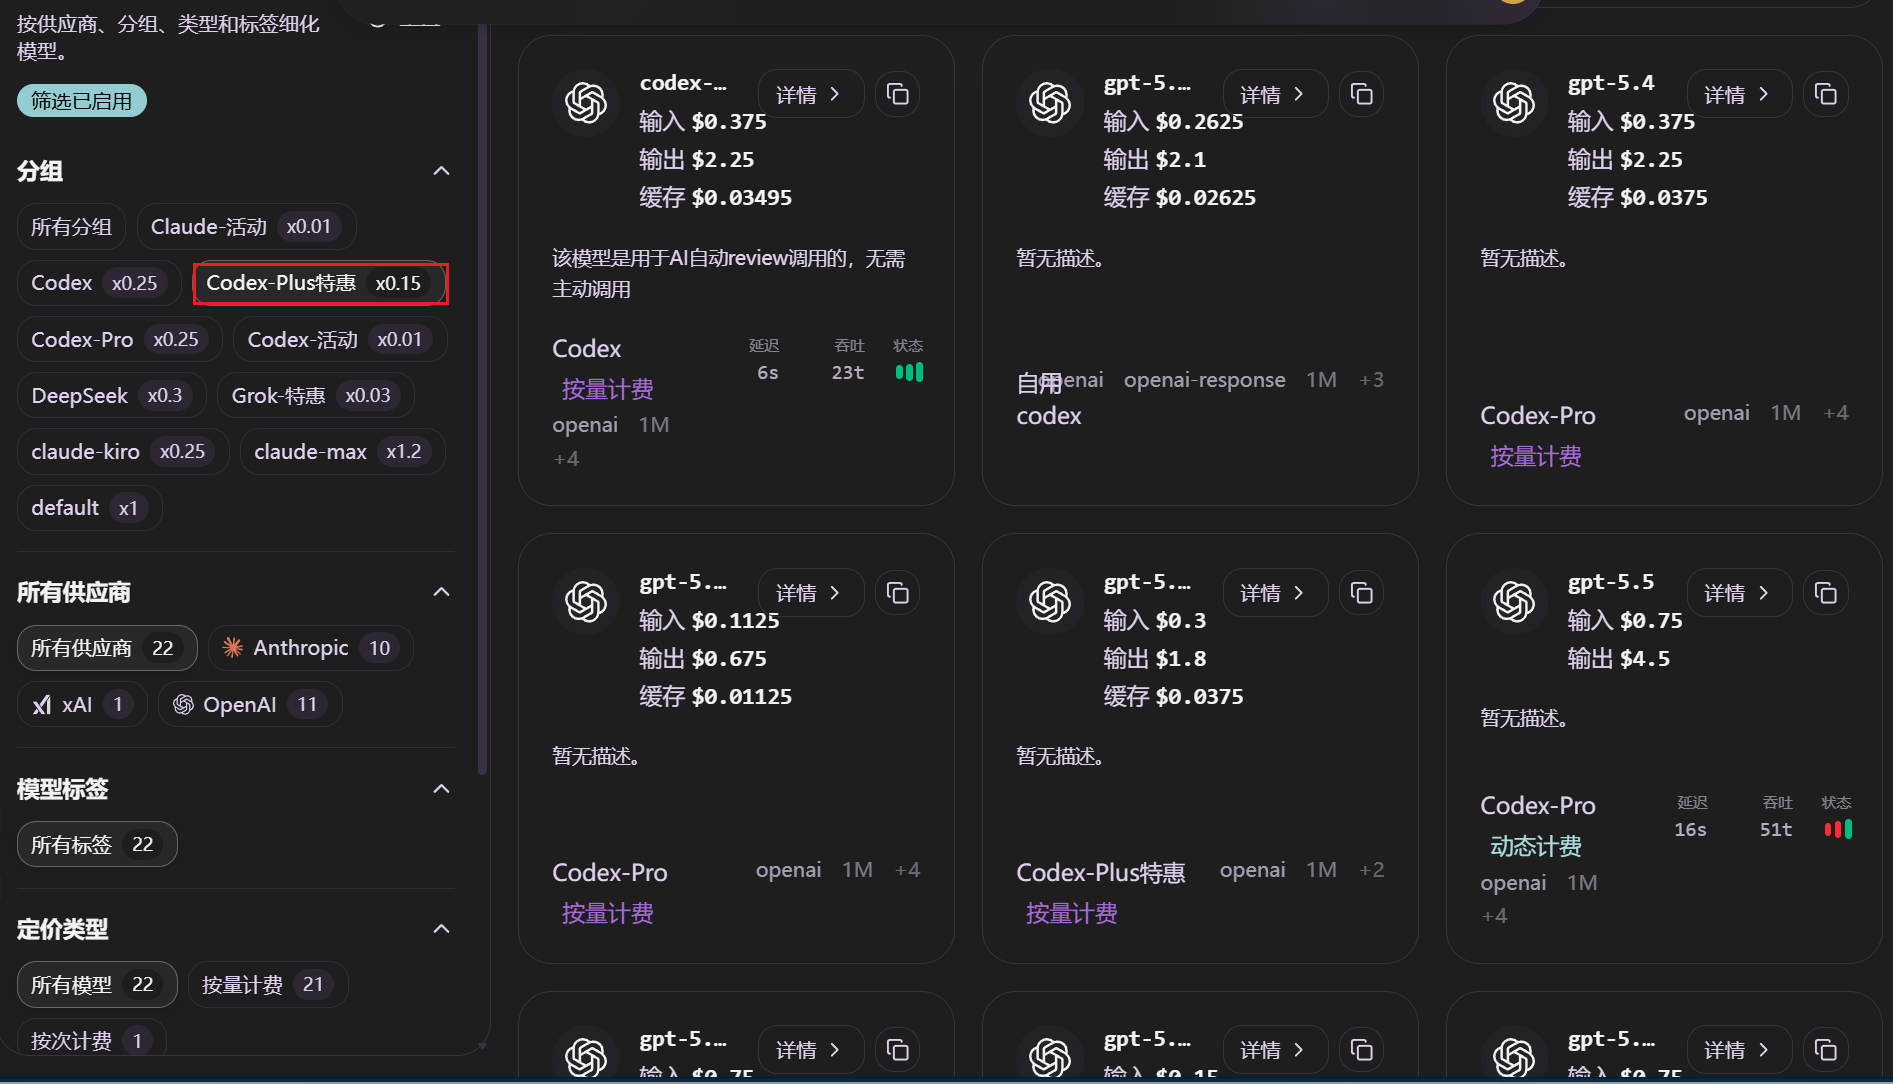Click the copy icon on the gpt-5.5 card
Viewport: 1893px width, 1084px height.
1826,593
